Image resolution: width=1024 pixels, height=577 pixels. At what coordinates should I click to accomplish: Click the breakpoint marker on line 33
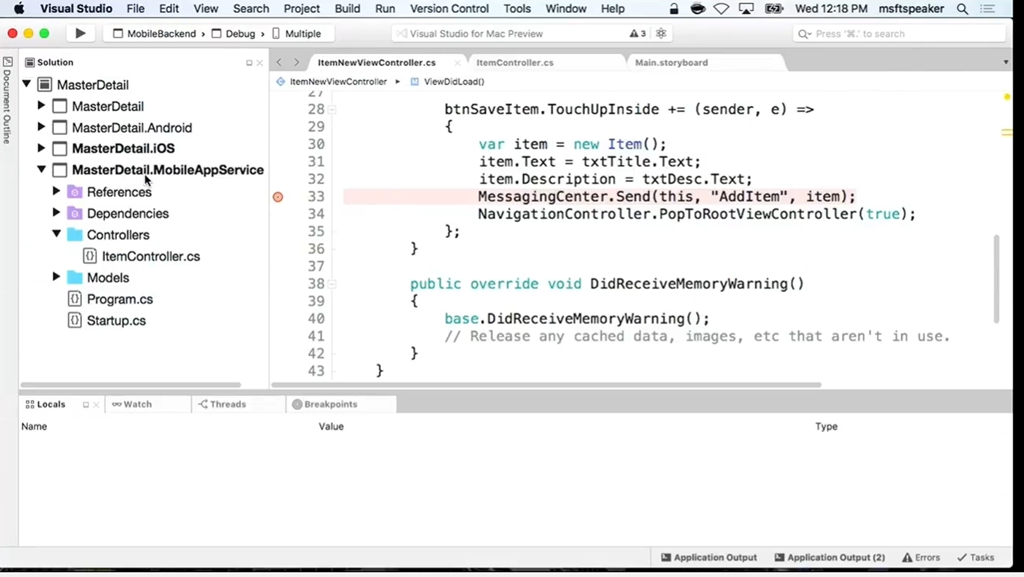pyautogui.click(x=278, y=197)
